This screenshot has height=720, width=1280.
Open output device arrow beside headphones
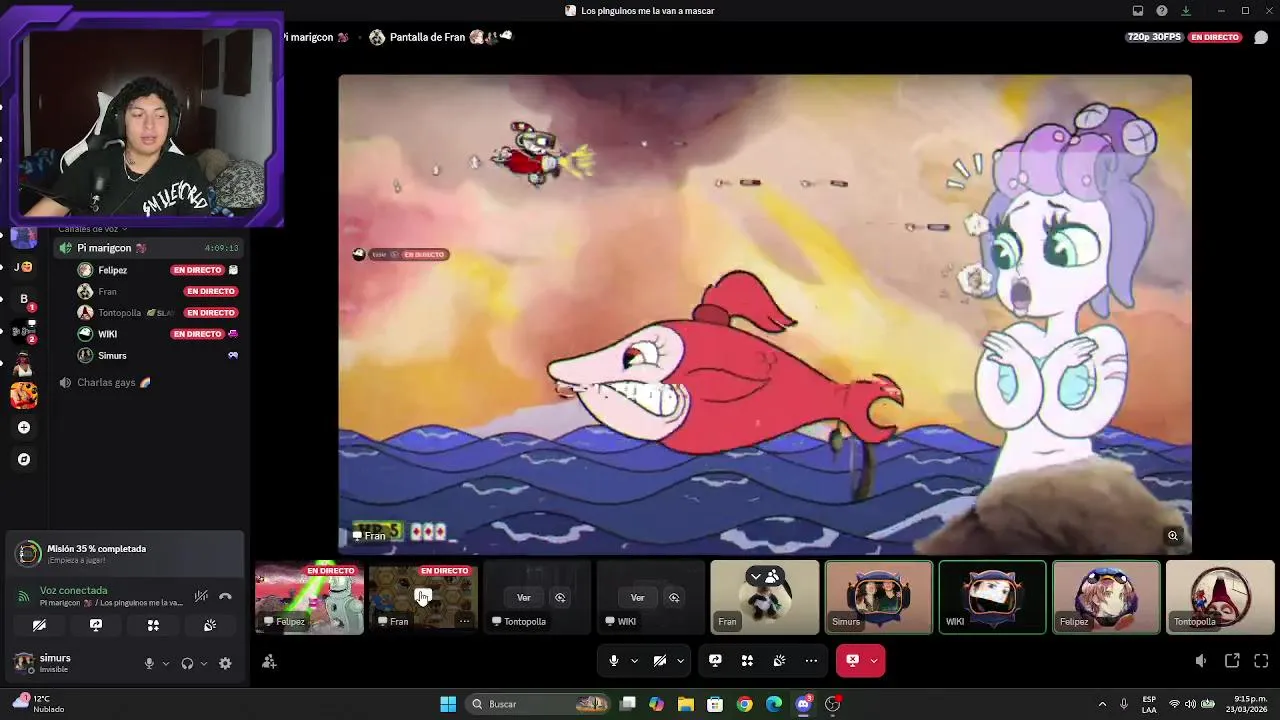pos(204,663)
